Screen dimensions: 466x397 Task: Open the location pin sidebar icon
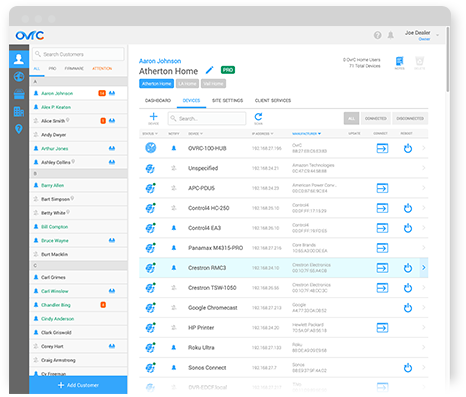[x=19, y=129]
